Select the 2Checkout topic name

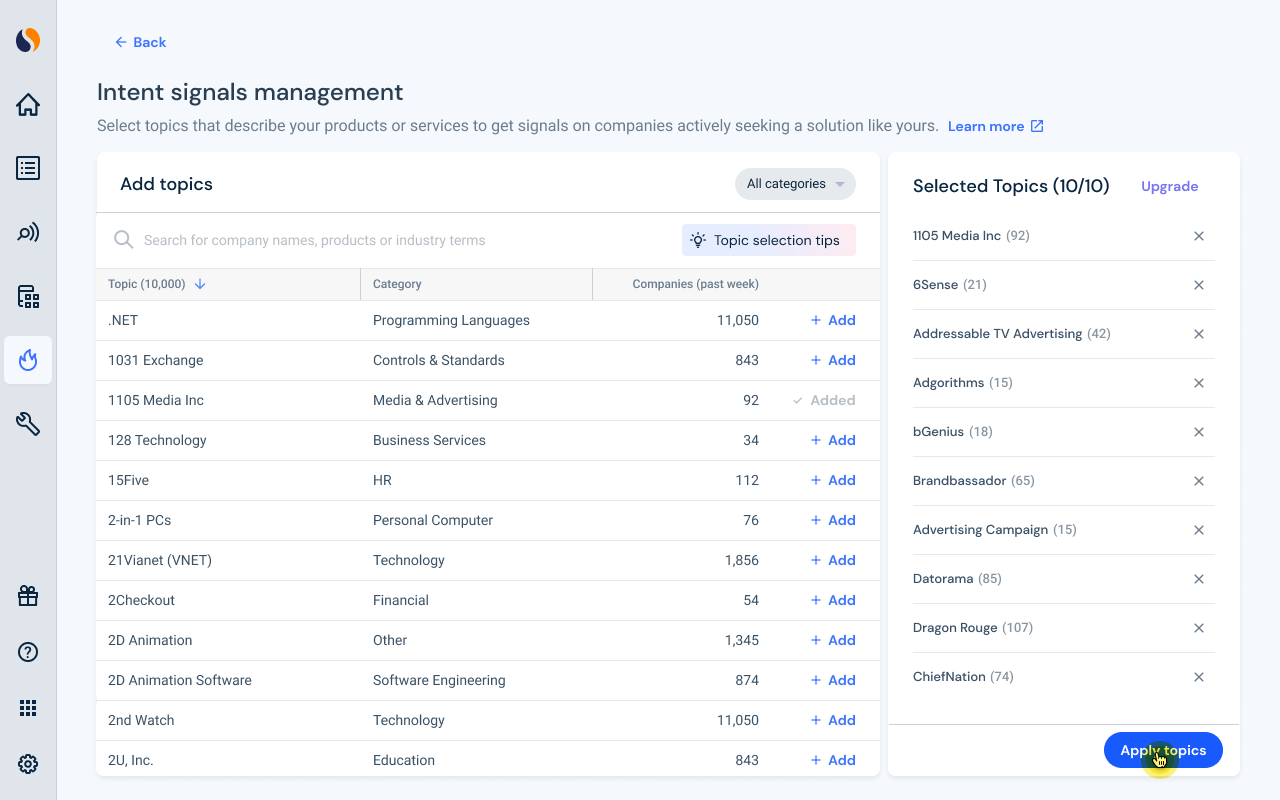pos(141,600)
